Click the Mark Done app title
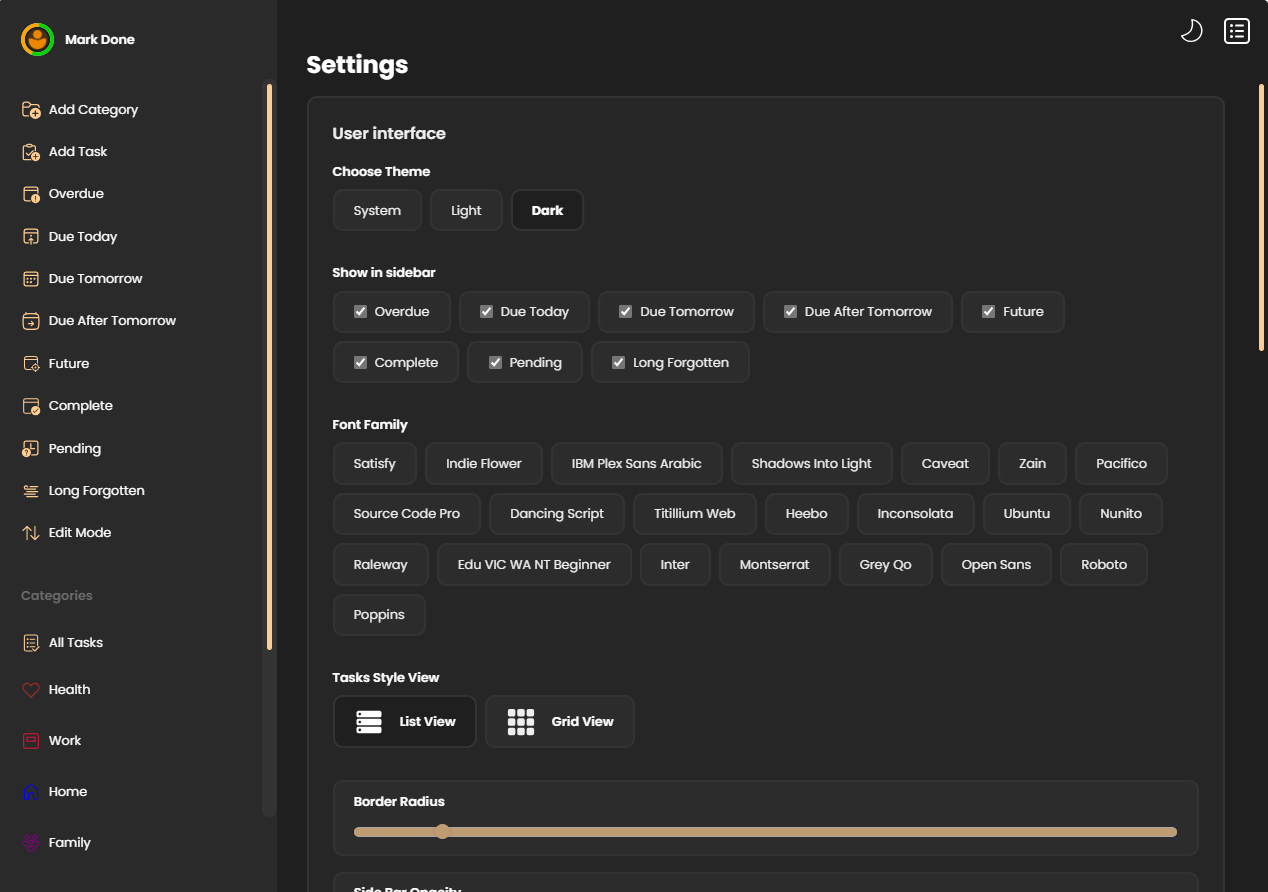Screen dimensions: 1268x892 coord(100,40)
